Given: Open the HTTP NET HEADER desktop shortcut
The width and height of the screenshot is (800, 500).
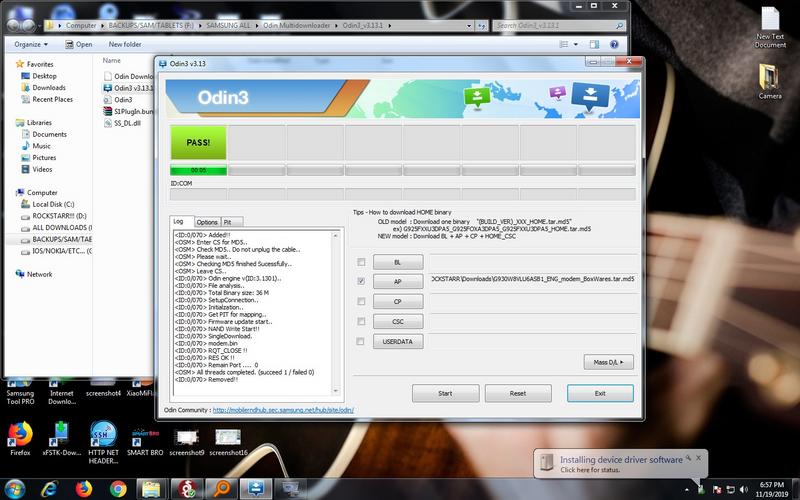Looking at the screenshot, I should tap(103, 442).
